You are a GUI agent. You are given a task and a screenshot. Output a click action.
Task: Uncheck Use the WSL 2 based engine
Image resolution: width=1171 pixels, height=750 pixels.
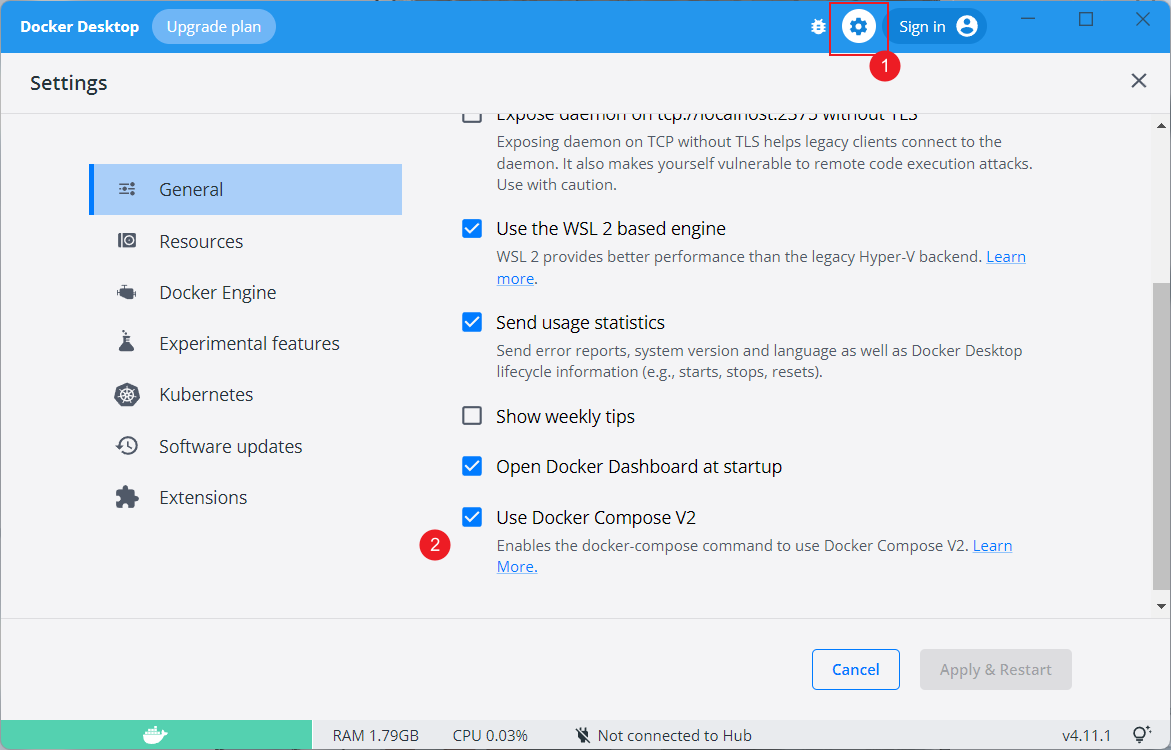tap(472, 228)
